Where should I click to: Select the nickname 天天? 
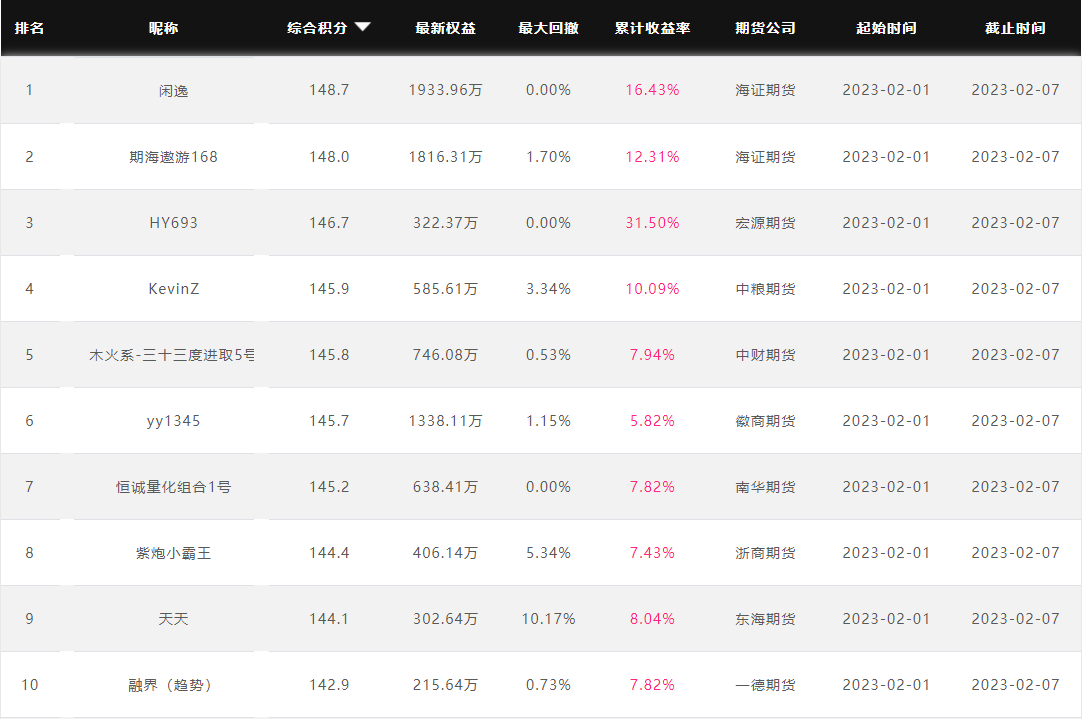coord(173,619)
